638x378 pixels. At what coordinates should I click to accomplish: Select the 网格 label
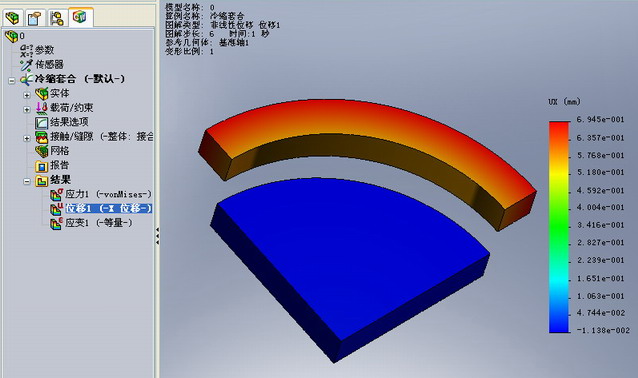[x=59, y=151]
